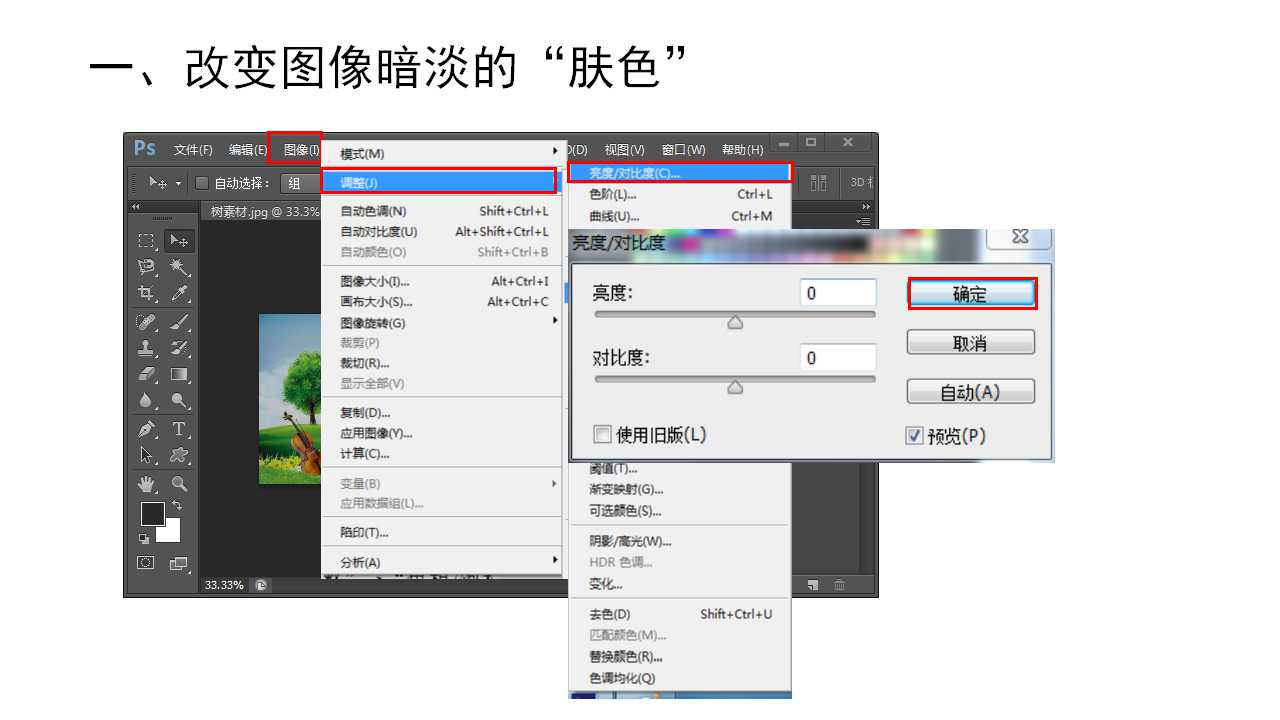Screen dimensions: 1280x720
Task: Open 图像(I) menu
Action: click(x=301, y=150)
